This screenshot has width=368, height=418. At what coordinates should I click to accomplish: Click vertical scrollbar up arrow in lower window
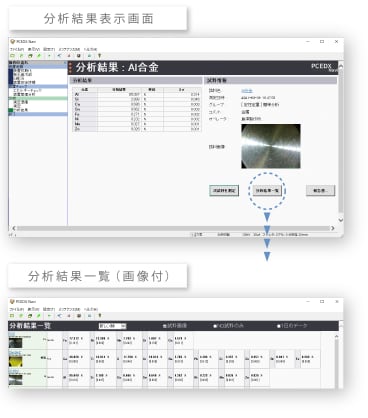[337, 337]
